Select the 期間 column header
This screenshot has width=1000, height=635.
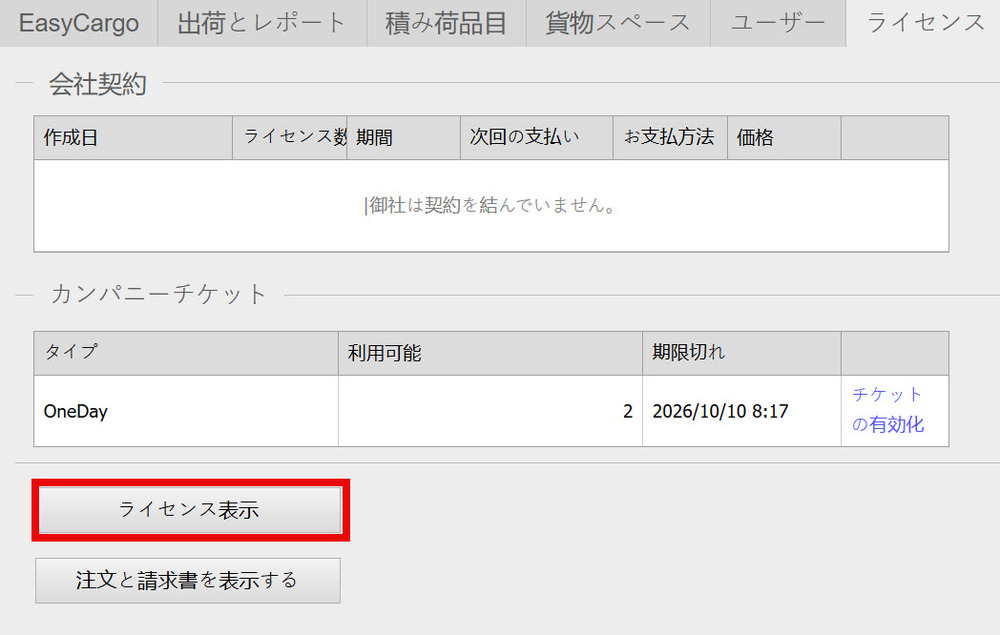(x=403, y=138)
